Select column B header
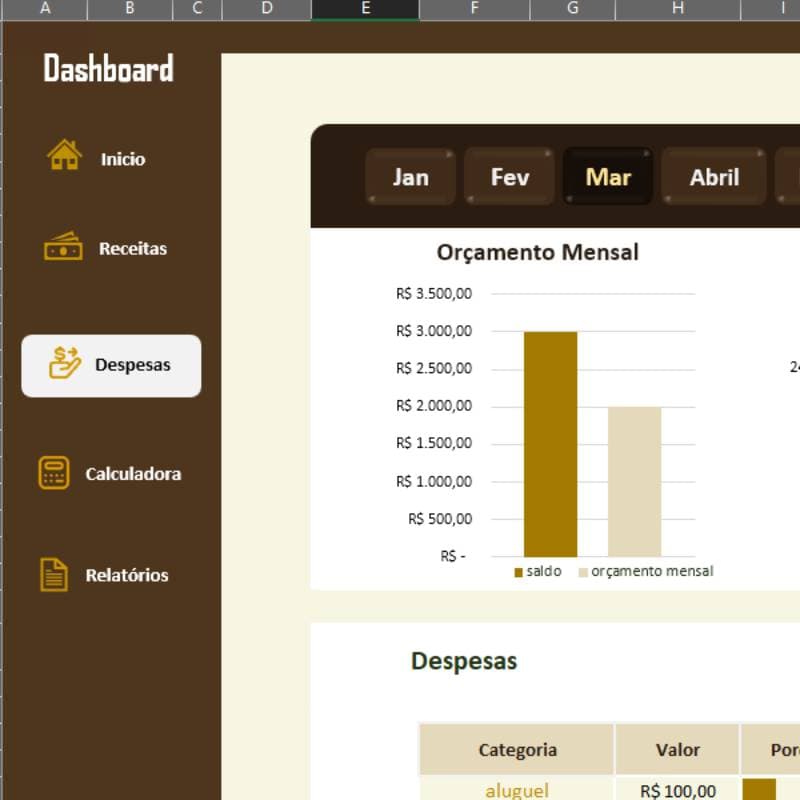Screen dimensions: 800x800 pyautogui.click(x=130, y=9)
